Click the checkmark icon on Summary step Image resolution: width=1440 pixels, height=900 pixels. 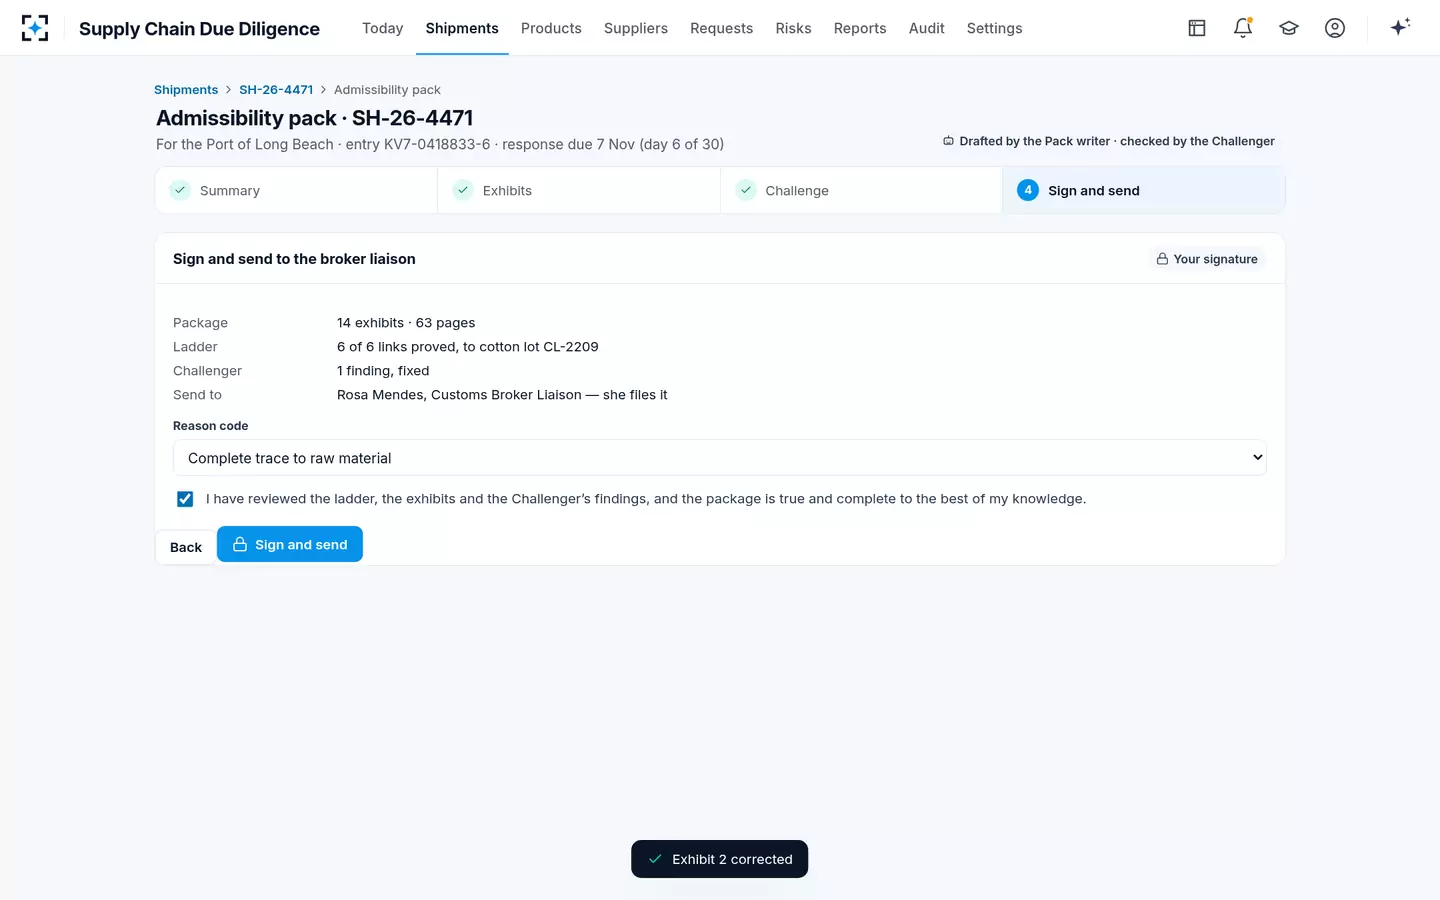point(180,190)
